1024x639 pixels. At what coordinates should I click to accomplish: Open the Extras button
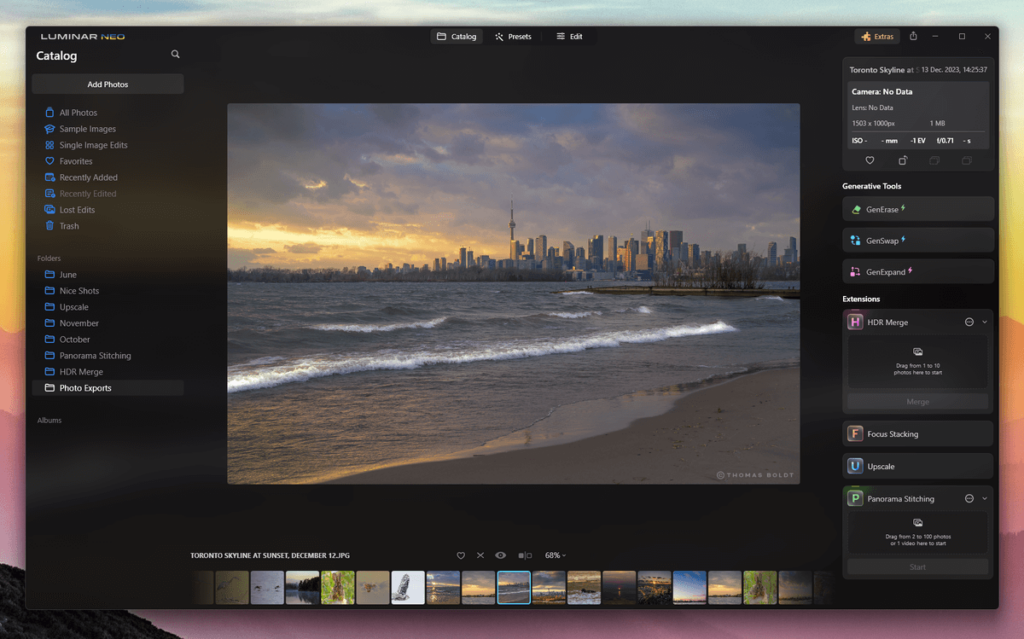click(877, 36)
